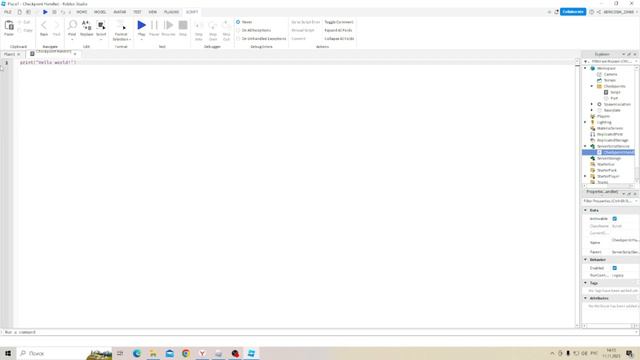
Task: Open the Roblox Studio taskbar icon
Action: click(251, 353)
